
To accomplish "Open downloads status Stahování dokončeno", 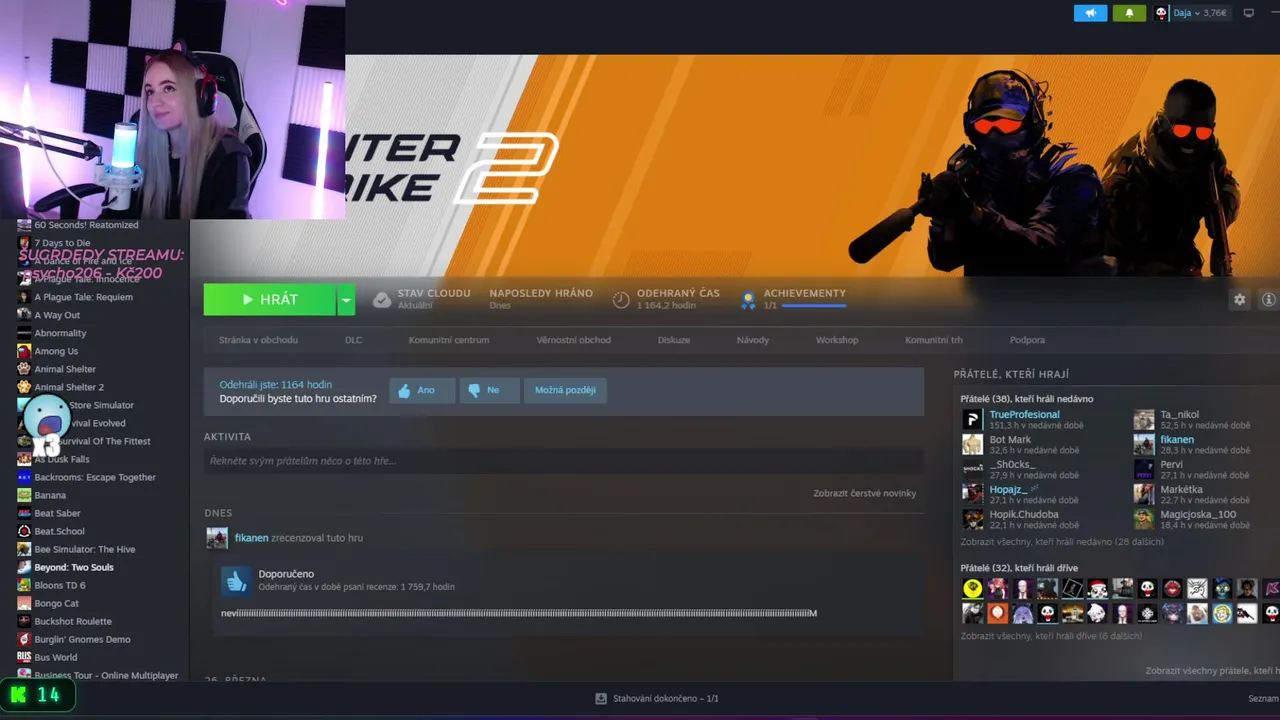I will point(657,699).
